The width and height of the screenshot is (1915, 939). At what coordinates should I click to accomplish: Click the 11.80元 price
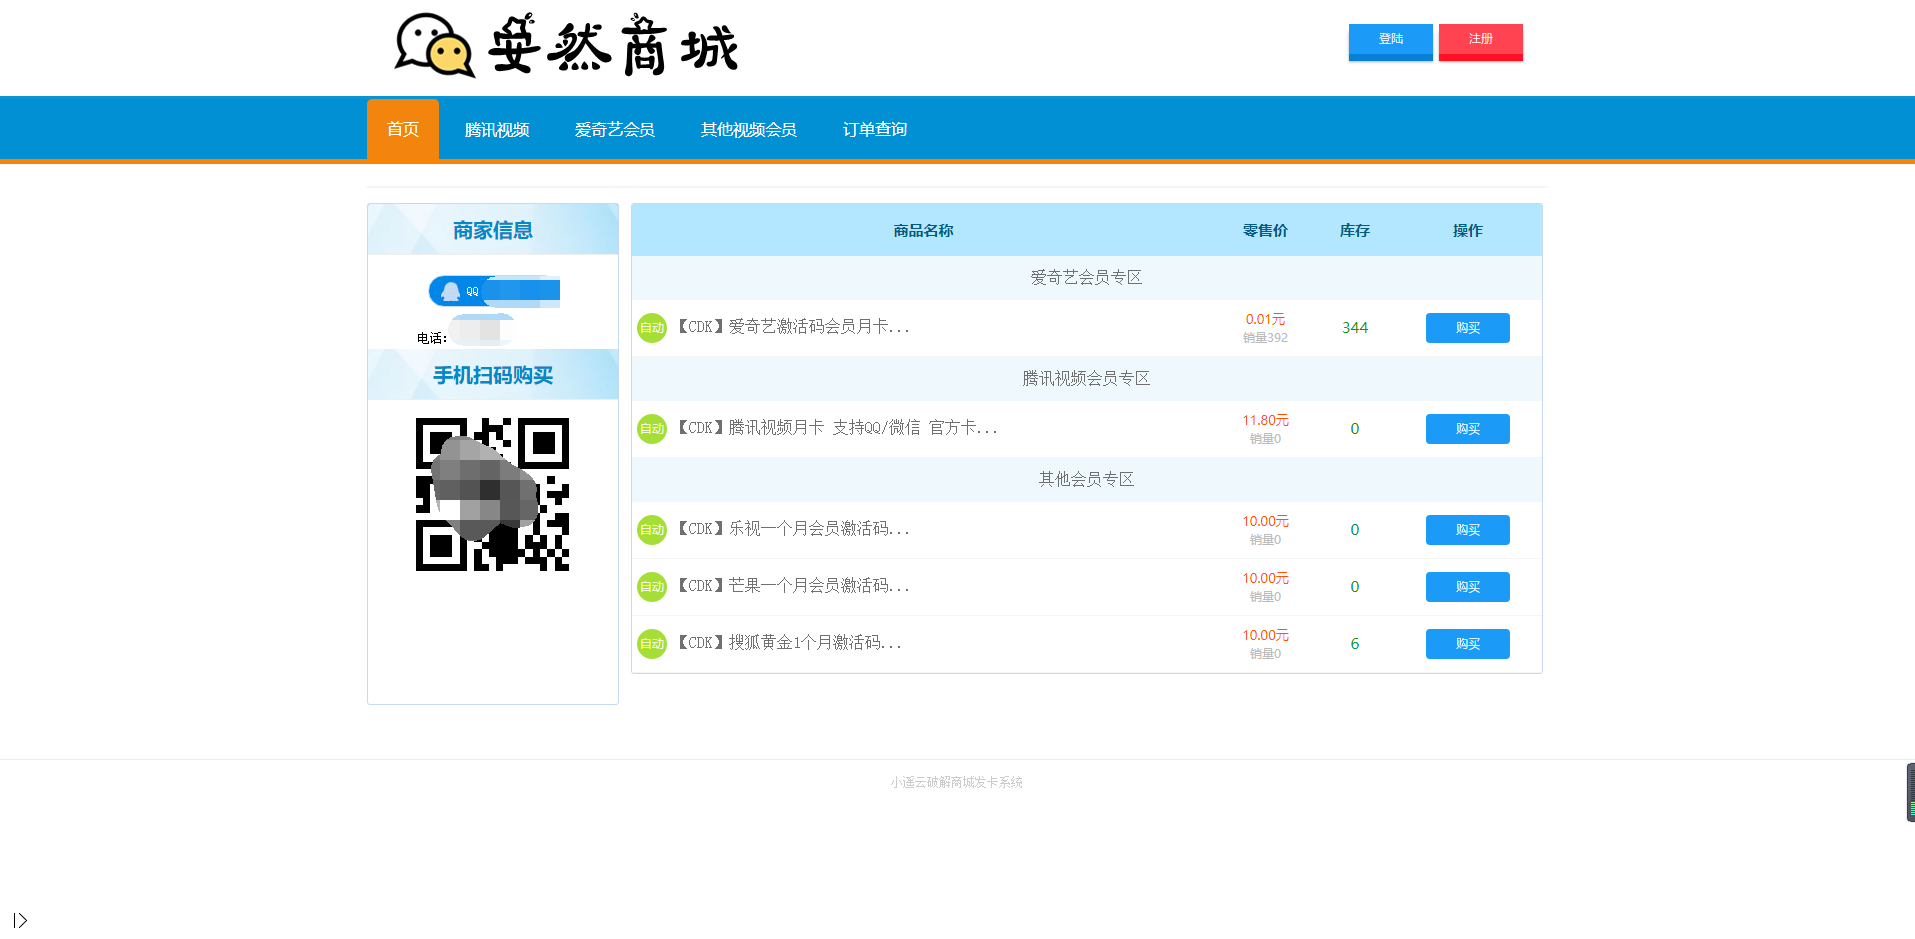(1265, 420)
